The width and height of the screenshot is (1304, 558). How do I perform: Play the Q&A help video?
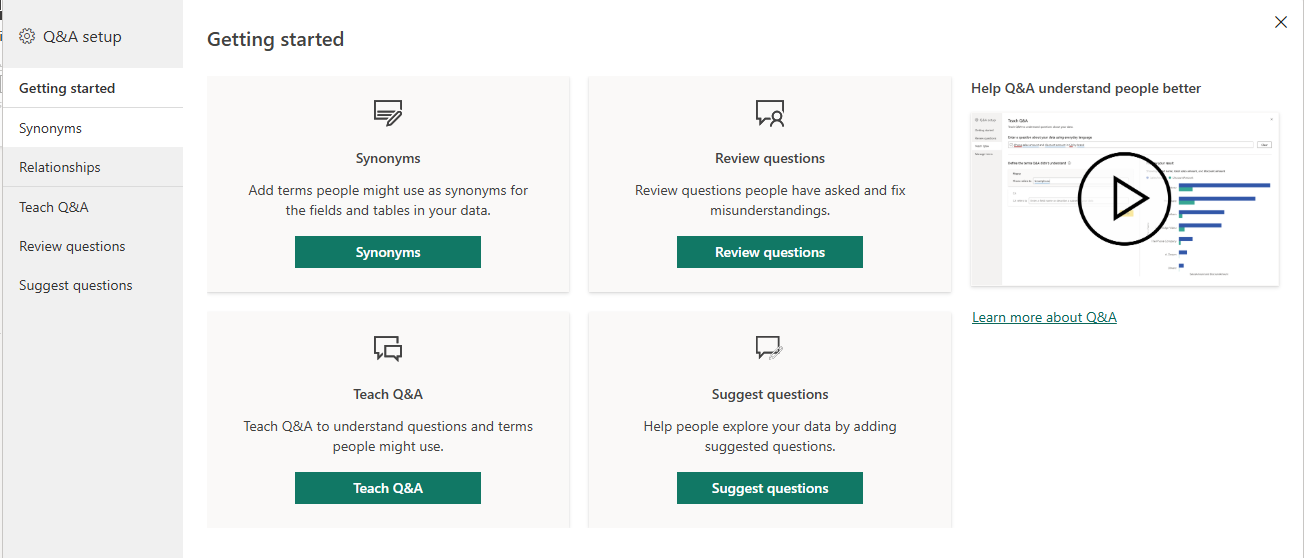tap(1115, 197)
